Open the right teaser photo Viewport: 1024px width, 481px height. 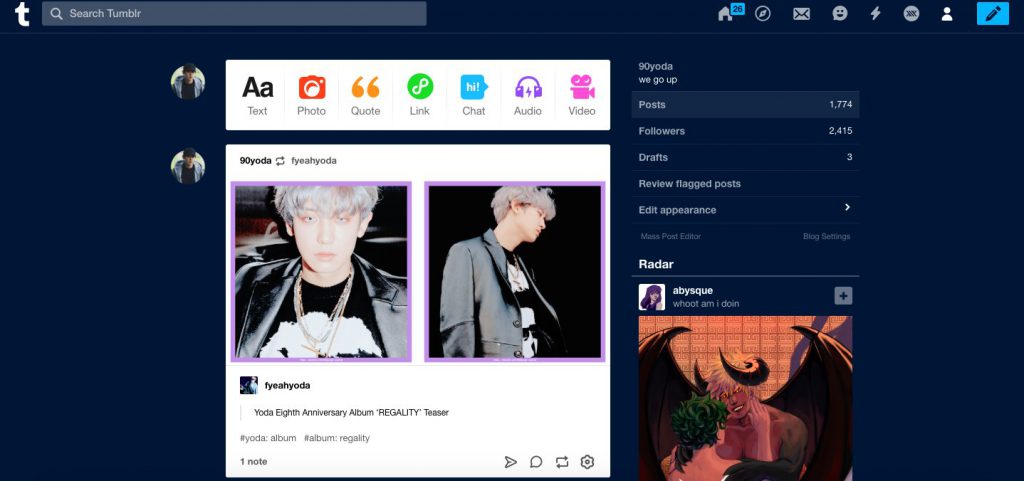(515, 272)
